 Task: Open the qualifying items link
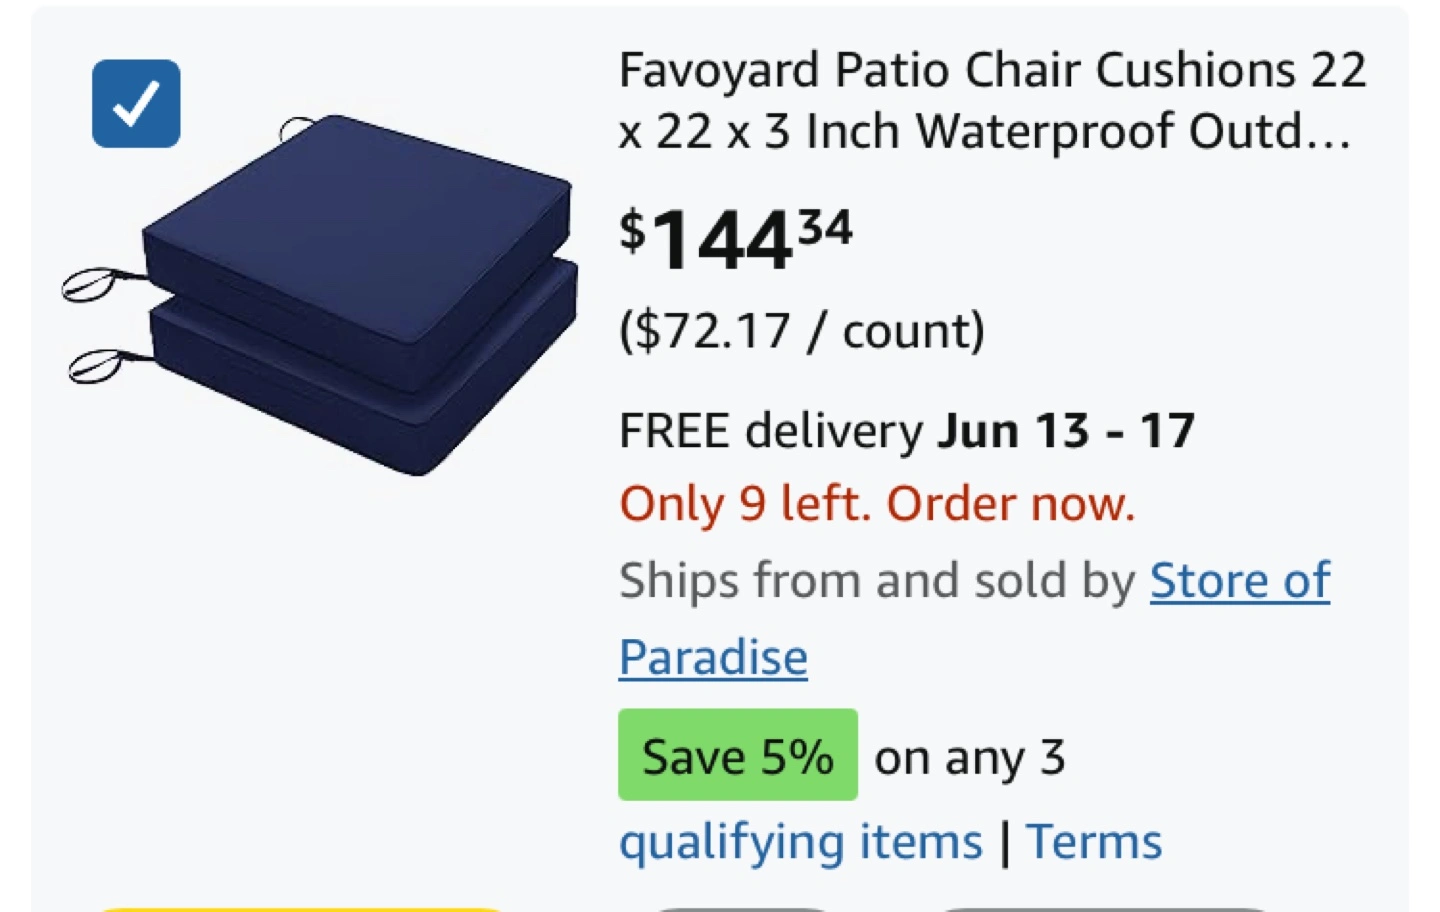801,842
